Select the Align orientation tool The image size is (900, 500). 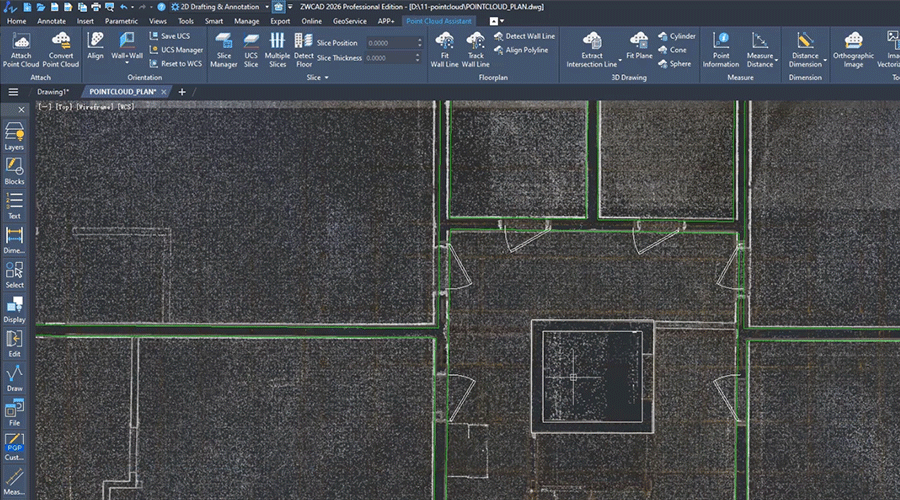[95, 46]
